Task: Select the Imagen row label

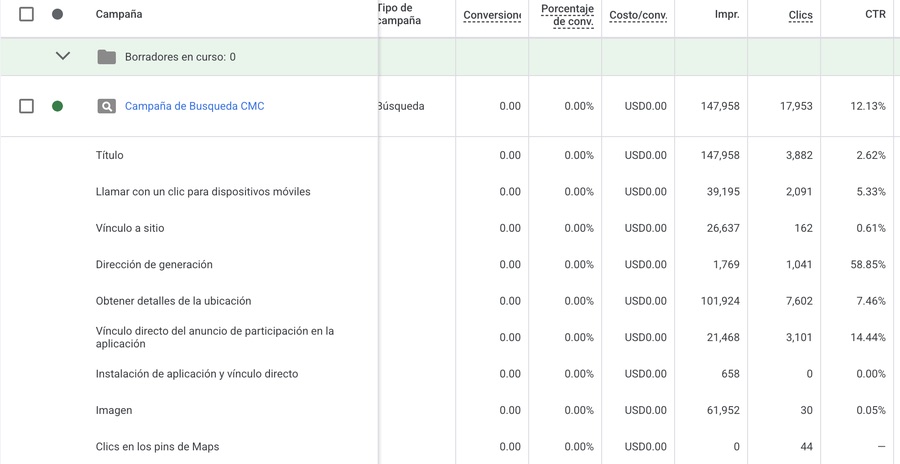Action: click(x=114, y=410)
